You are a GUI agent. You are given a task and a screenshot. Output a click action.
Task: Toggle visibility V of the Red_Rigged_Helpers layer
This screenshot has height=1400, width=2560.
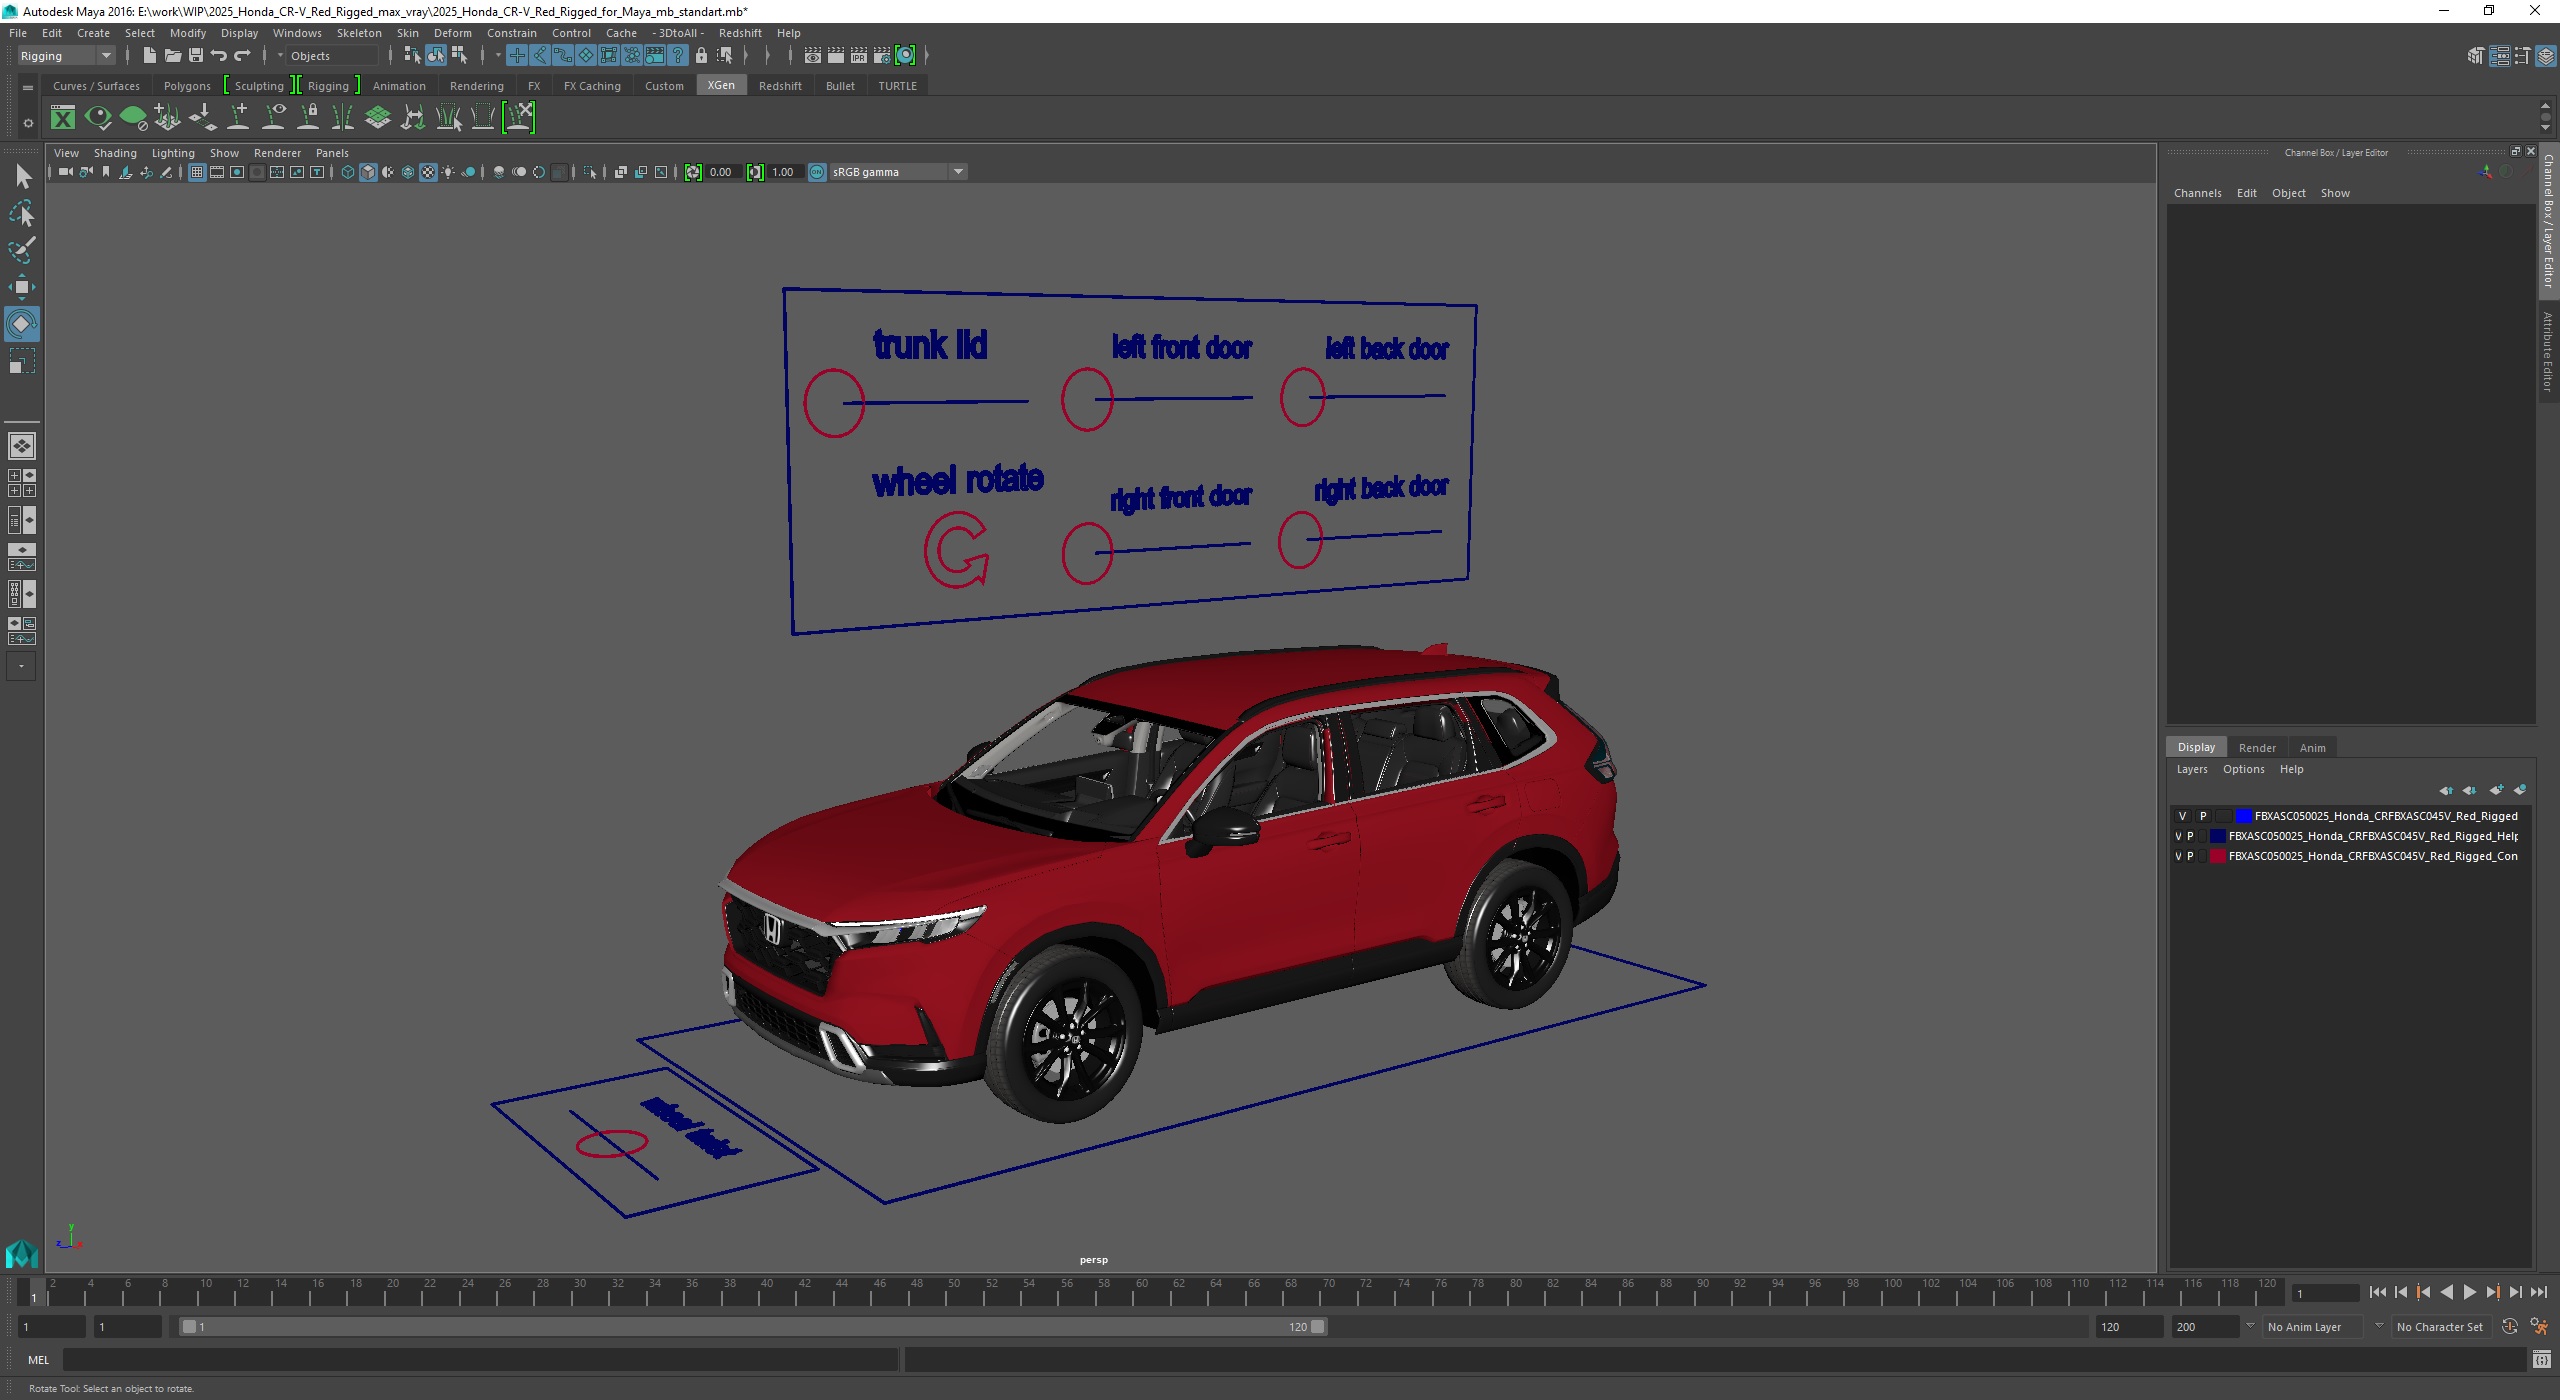(x=2178, y=836)
